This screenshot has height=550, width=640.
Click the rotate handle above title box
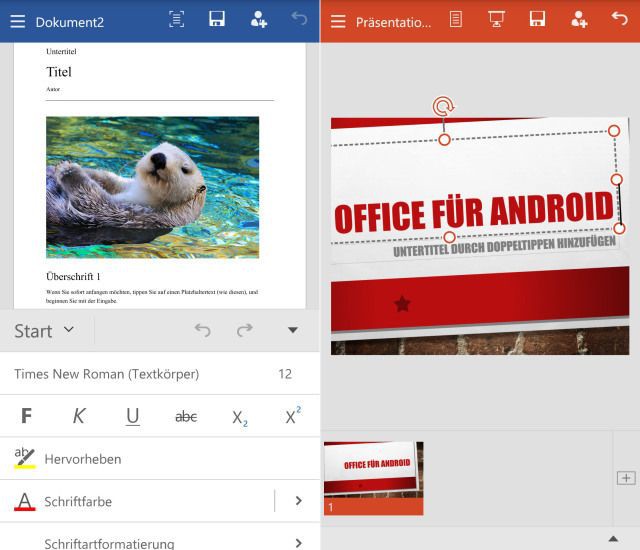pyautogui.click(x=444, y=107)
